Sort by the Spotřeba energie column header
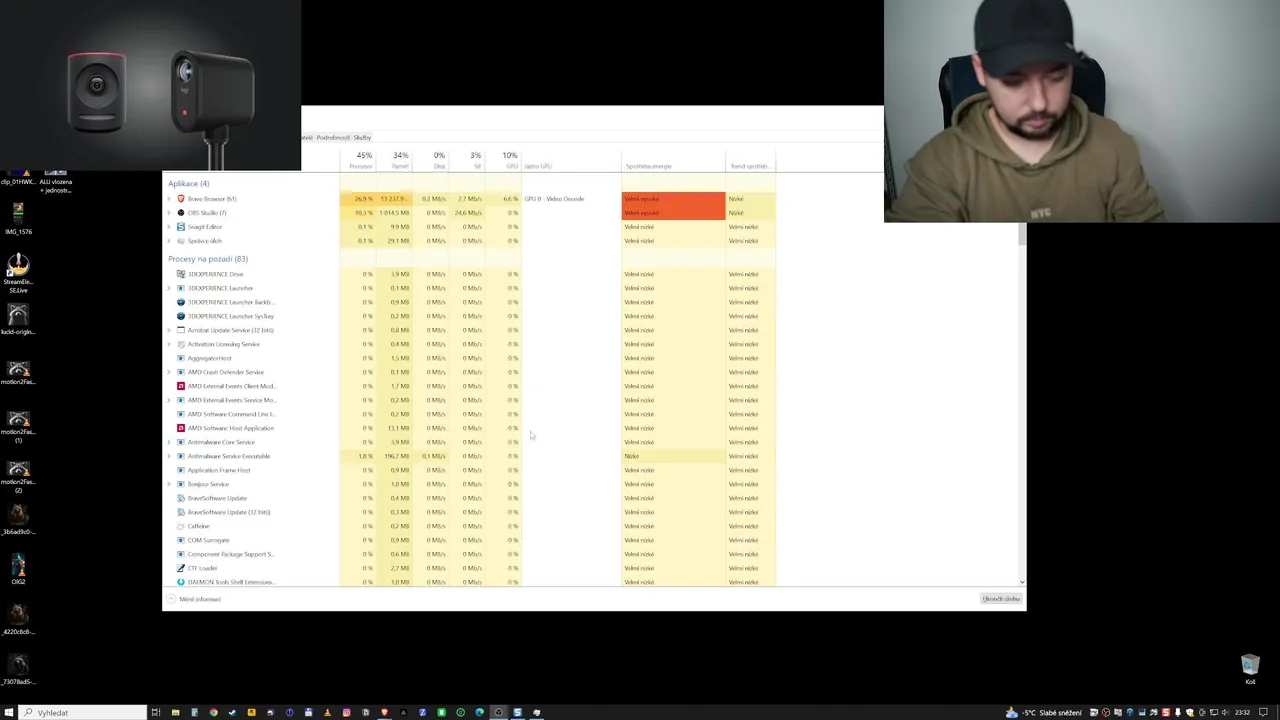1280x720 pixels. pyautogui.click(x=673, y=160)
